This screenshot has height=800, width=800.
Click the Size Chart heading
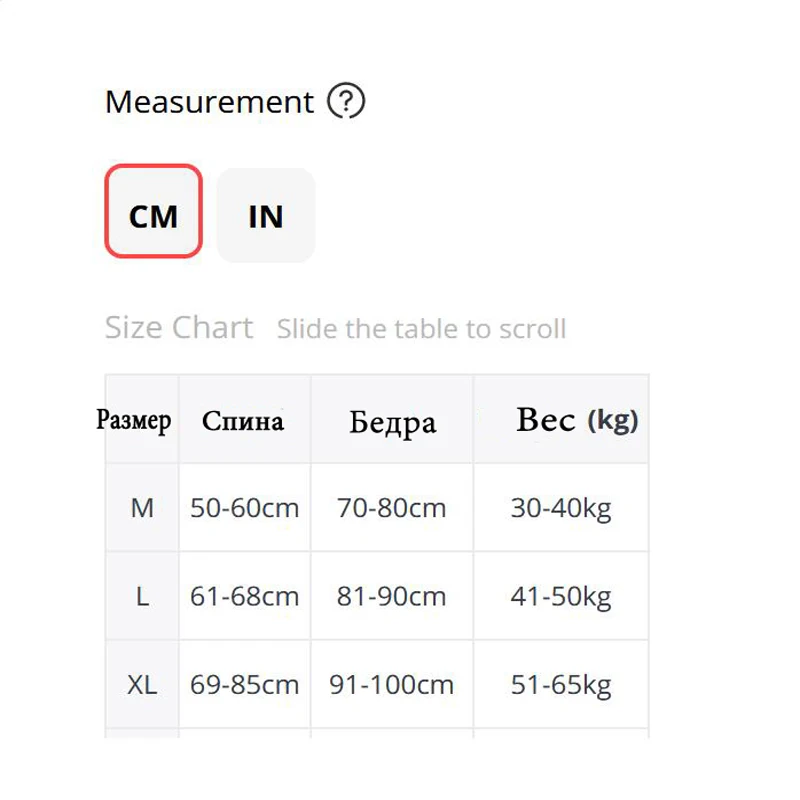pos(179,328)
